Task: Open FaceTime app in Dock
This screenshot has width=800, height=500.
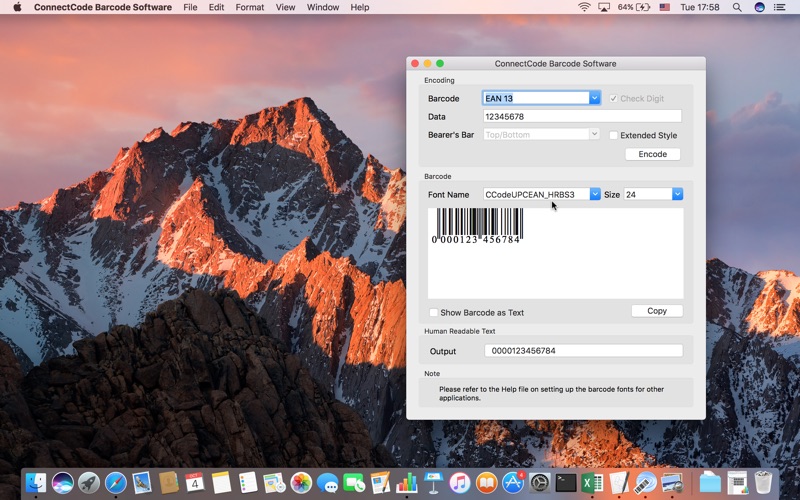Action: coord(354,483)
